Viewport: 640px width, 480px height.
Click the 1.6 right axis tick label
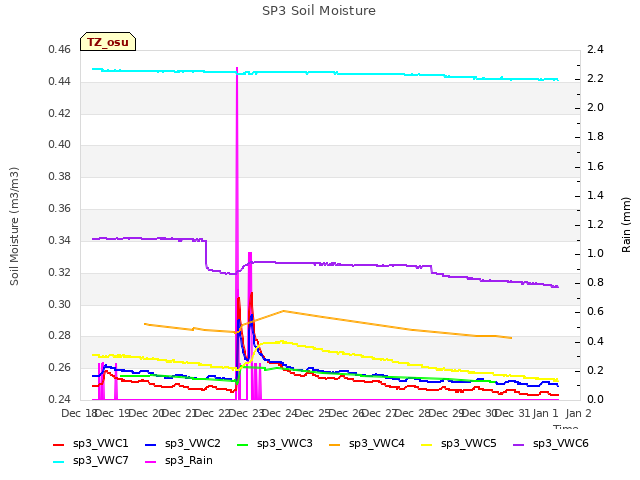595,166
